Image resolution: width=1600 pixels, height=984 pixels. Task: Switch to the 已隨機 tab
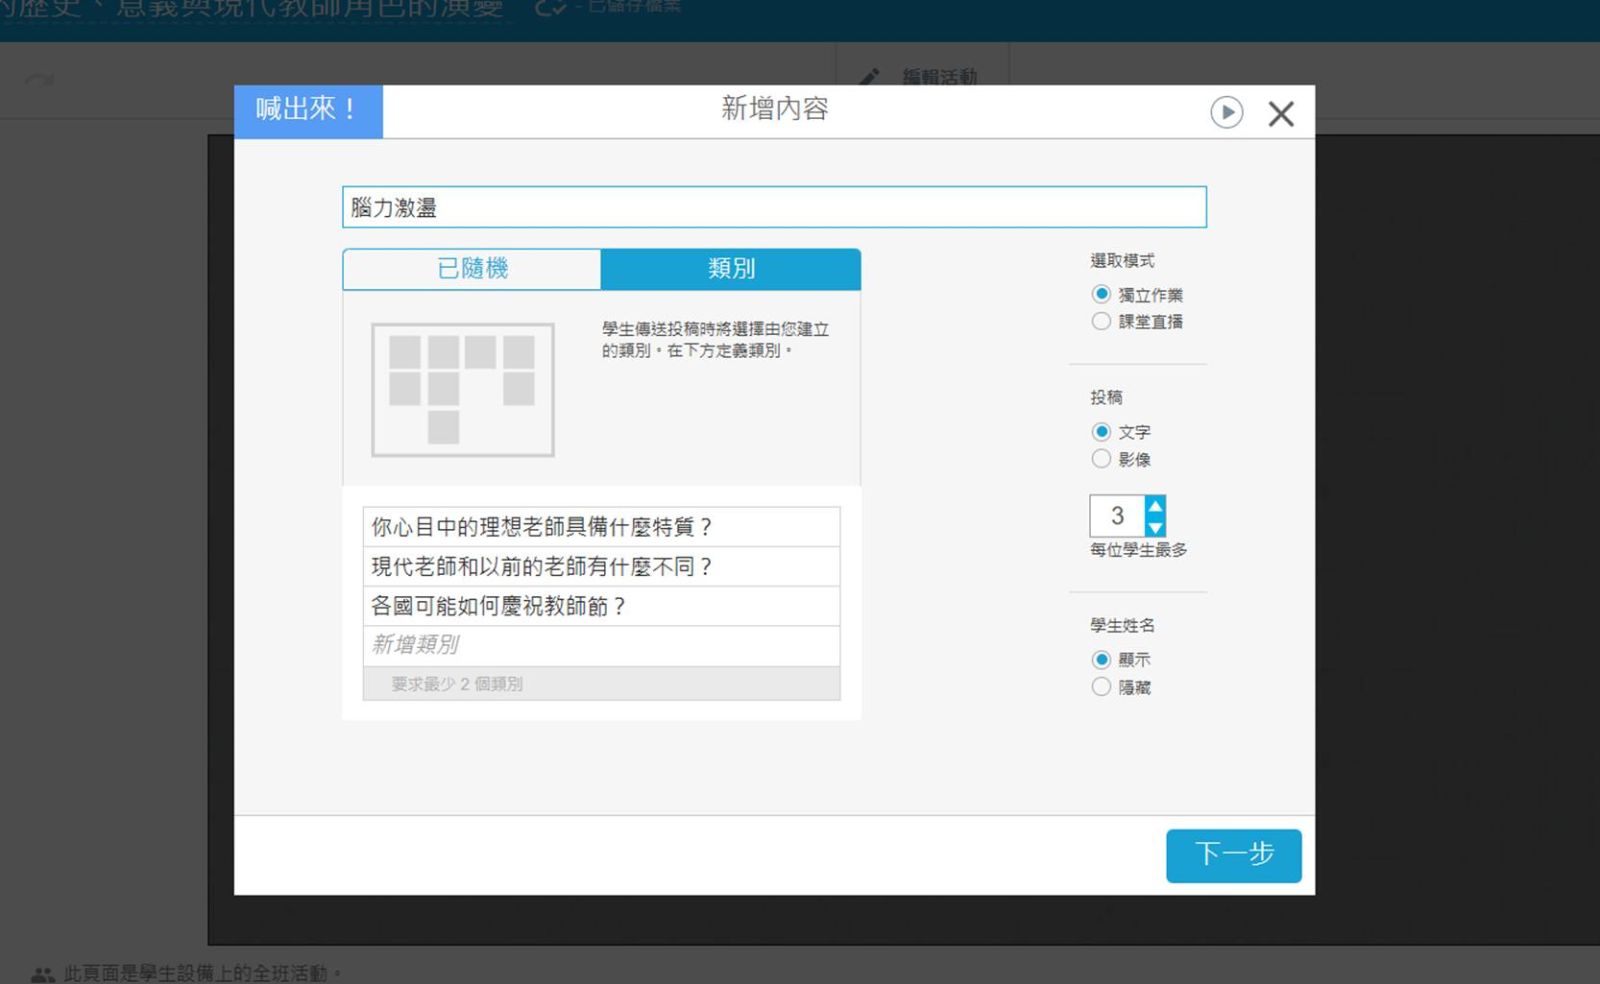pos(472,269)
